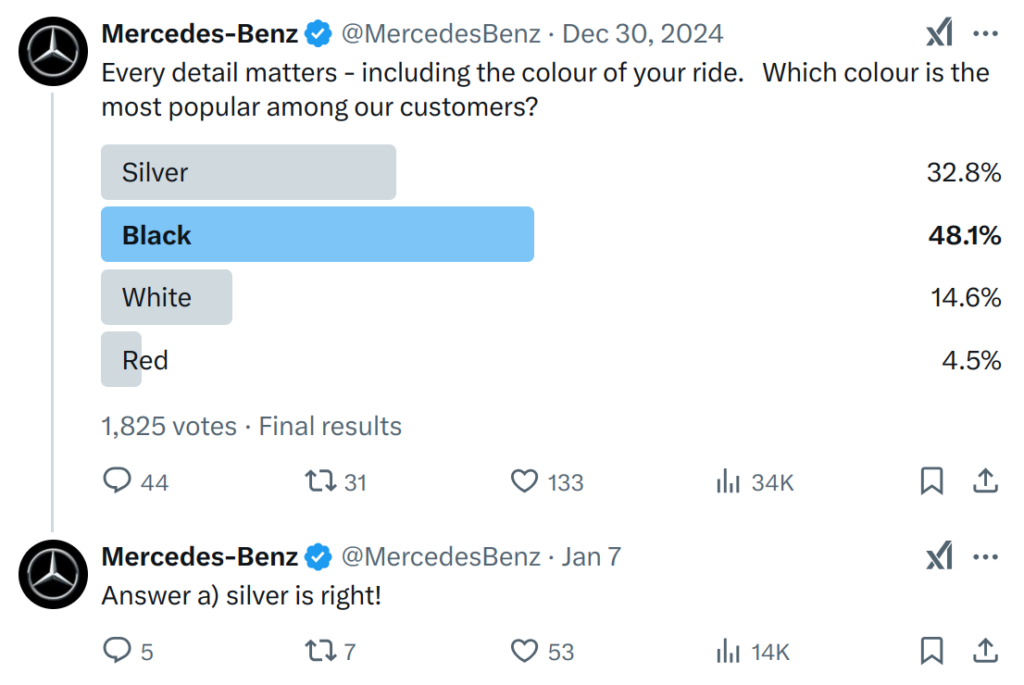
Task: Like the poll tweet with 133 likes
Action: click(524, 482)
